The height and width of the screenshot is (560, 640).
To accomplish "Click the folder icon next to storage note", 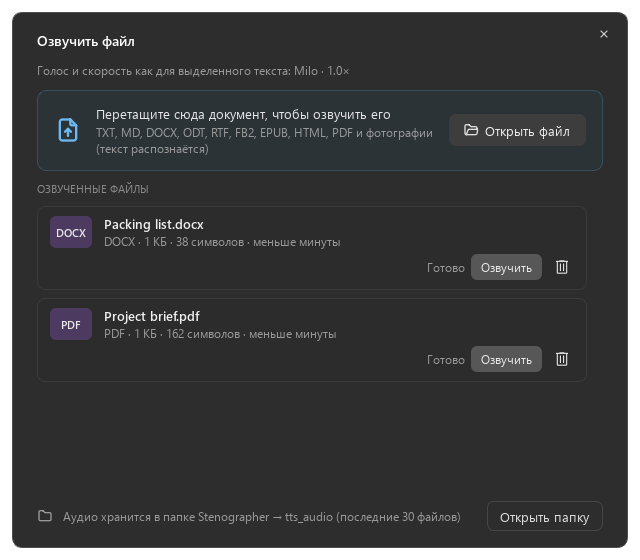I will [x=45, y=516].
